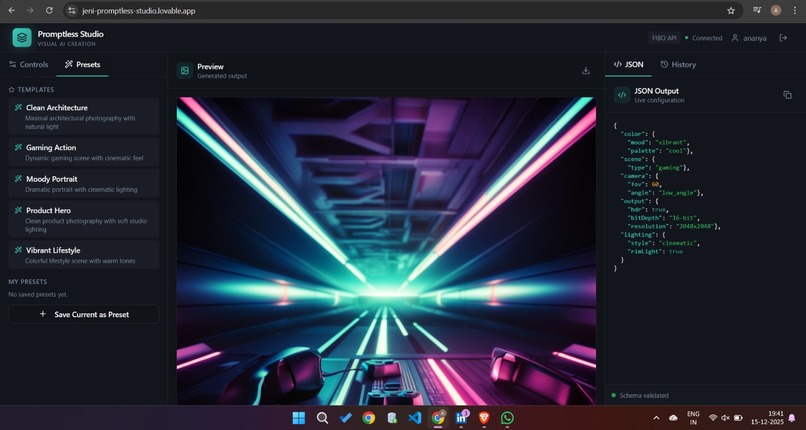Click the "mood": "vibrant" JSON line

pyautogui.click(x=658, y=143)
